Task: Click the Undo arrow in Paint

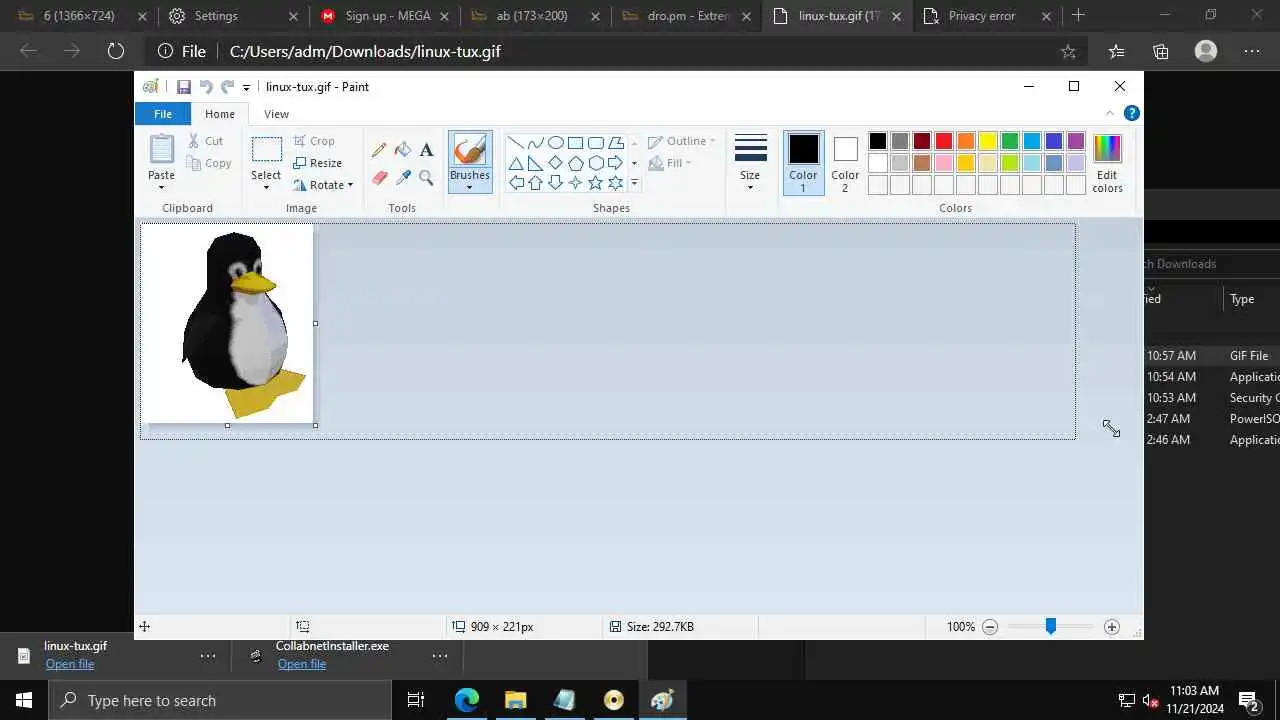Action: 206,87
